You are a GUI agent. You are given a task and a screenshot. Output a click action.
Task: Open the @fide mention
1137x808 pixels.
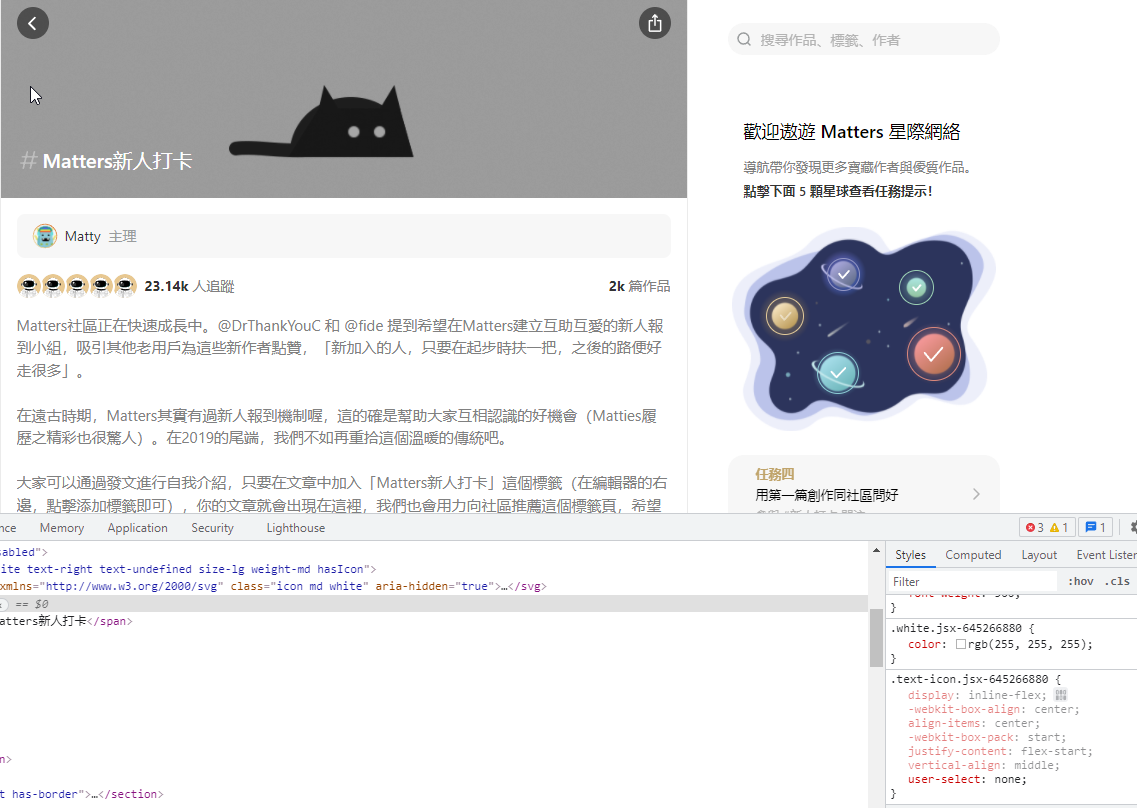pos(363,326)
